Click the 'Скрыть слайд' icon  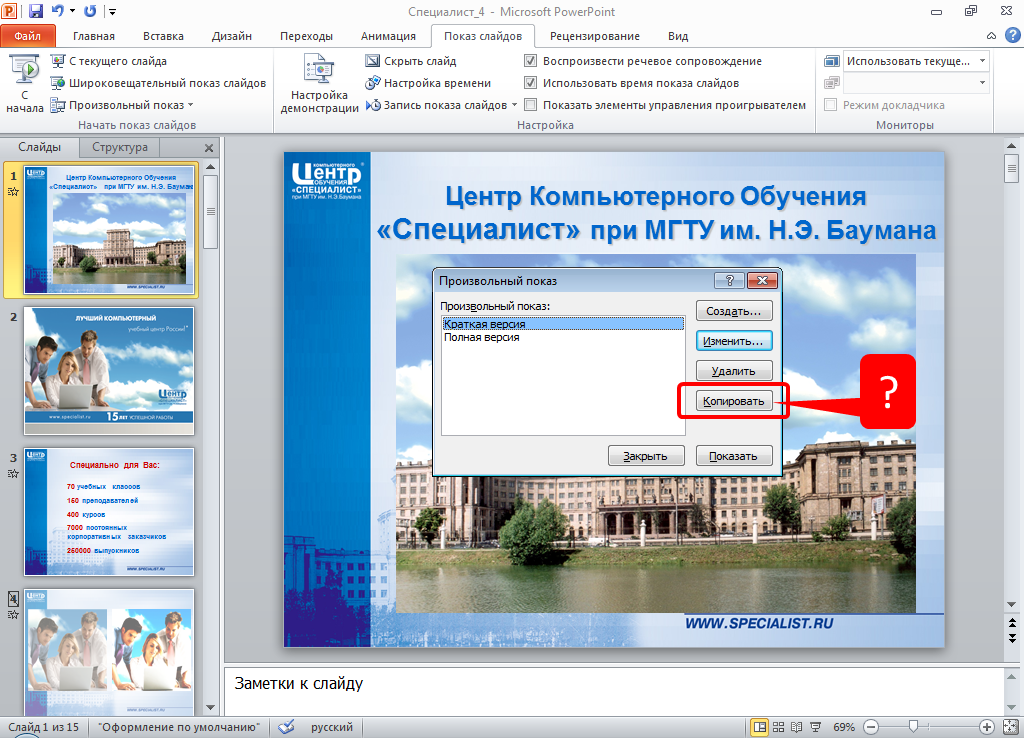[373, 61]
